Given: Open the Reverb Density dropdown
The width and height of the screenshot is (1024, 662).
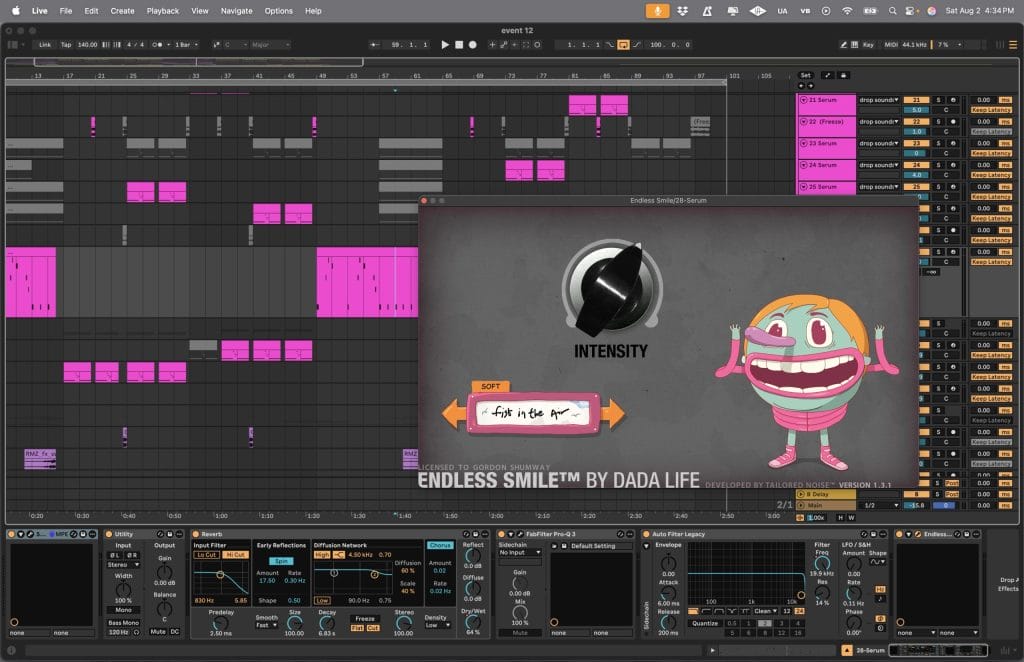Looking at the screenshot, I should coord(439,625).
